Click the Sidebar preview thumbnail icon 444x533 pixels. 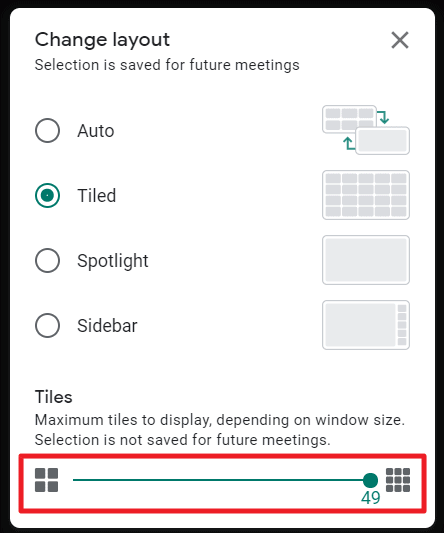(x=366, y=325)
